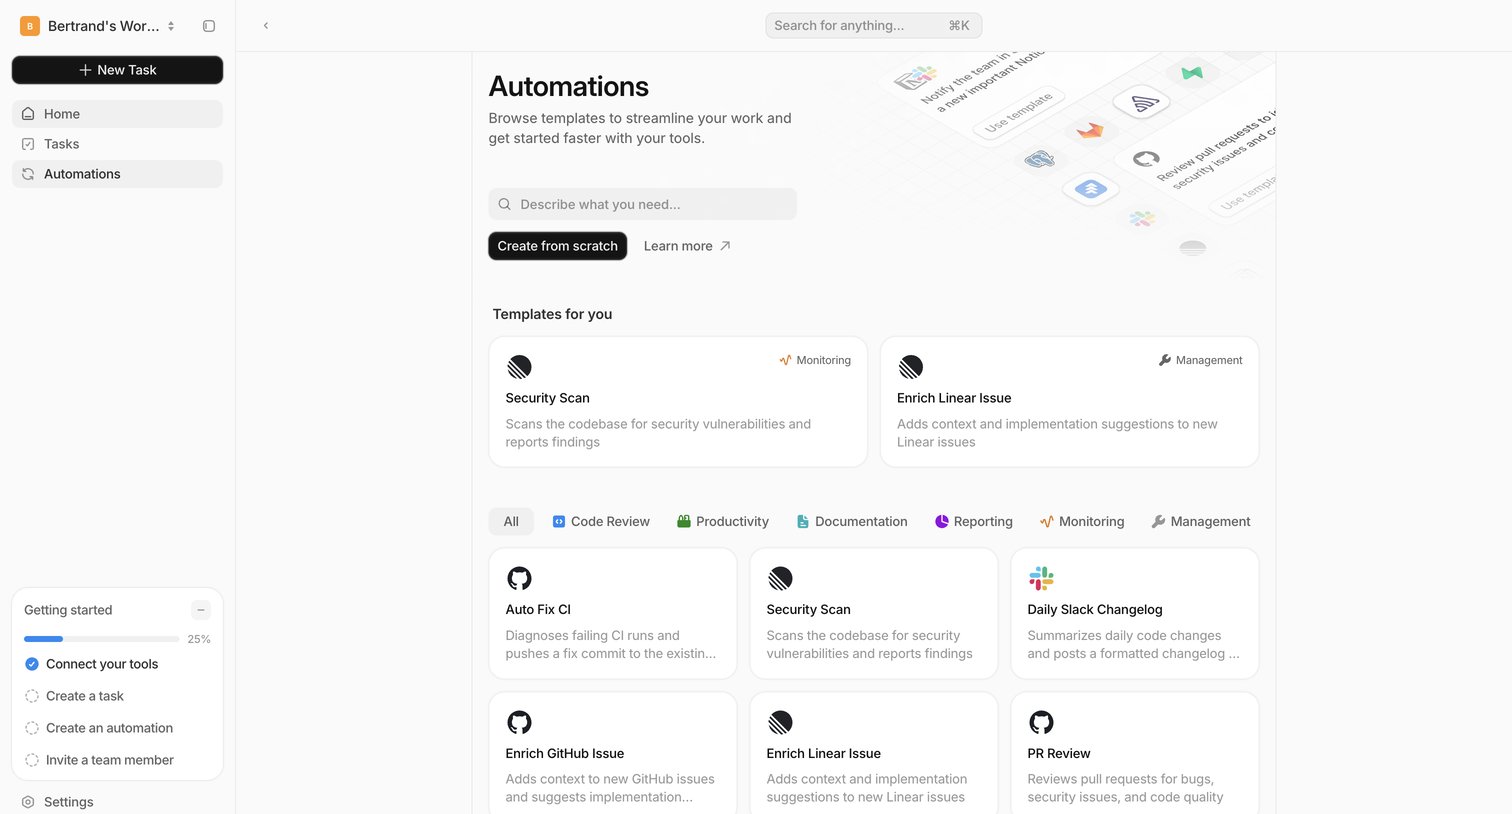1512x814 pixels.
Task: Click GitHub icon on PR Review card
Action: tap(1041, 722)
